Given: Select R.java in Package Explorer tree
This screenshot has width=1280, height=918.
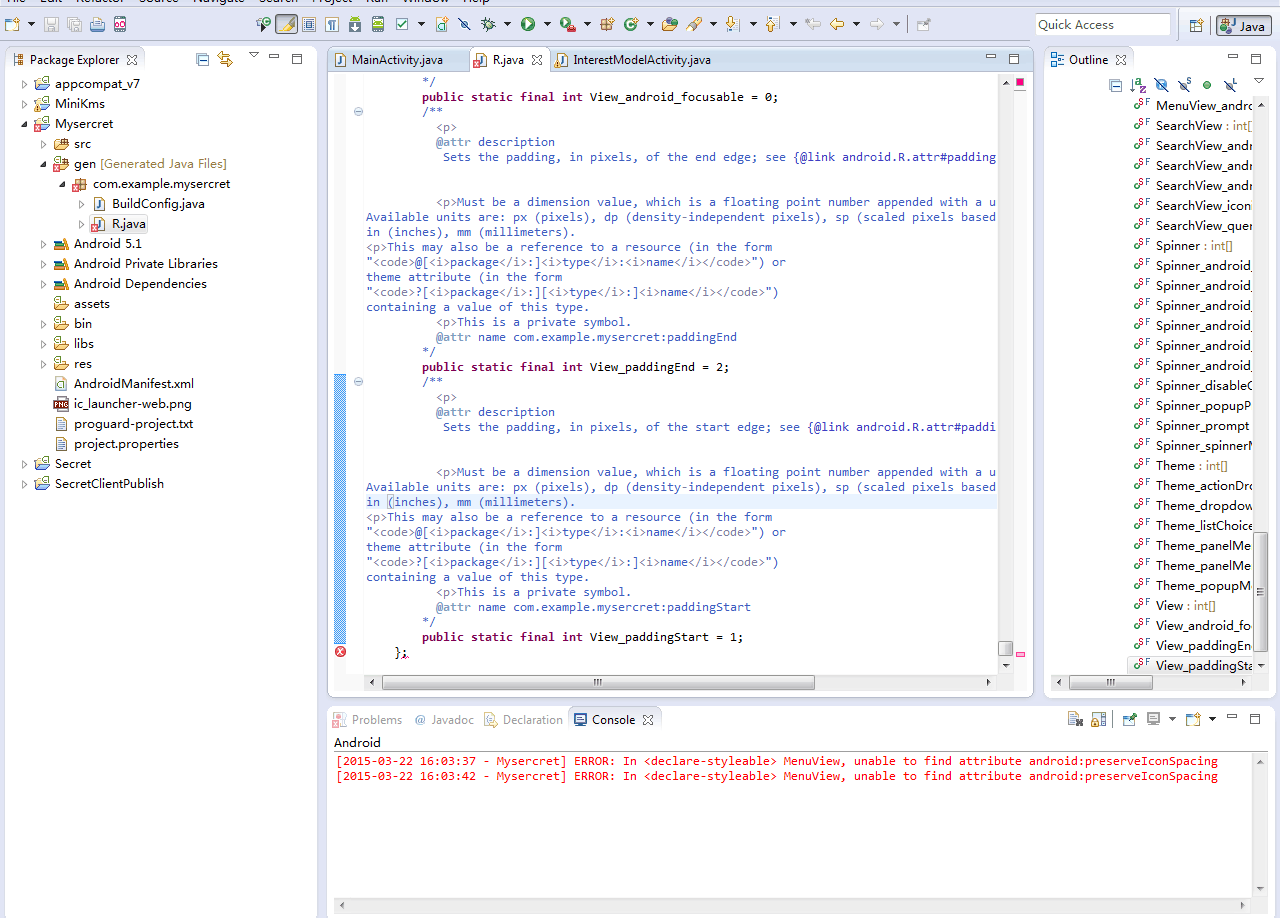Looking at the screenshot, I should tap(128, 224).
